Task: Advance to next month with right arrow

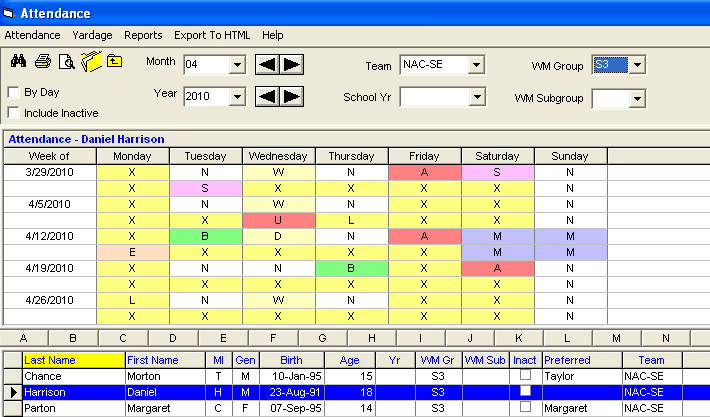Action: coord(291,65)
